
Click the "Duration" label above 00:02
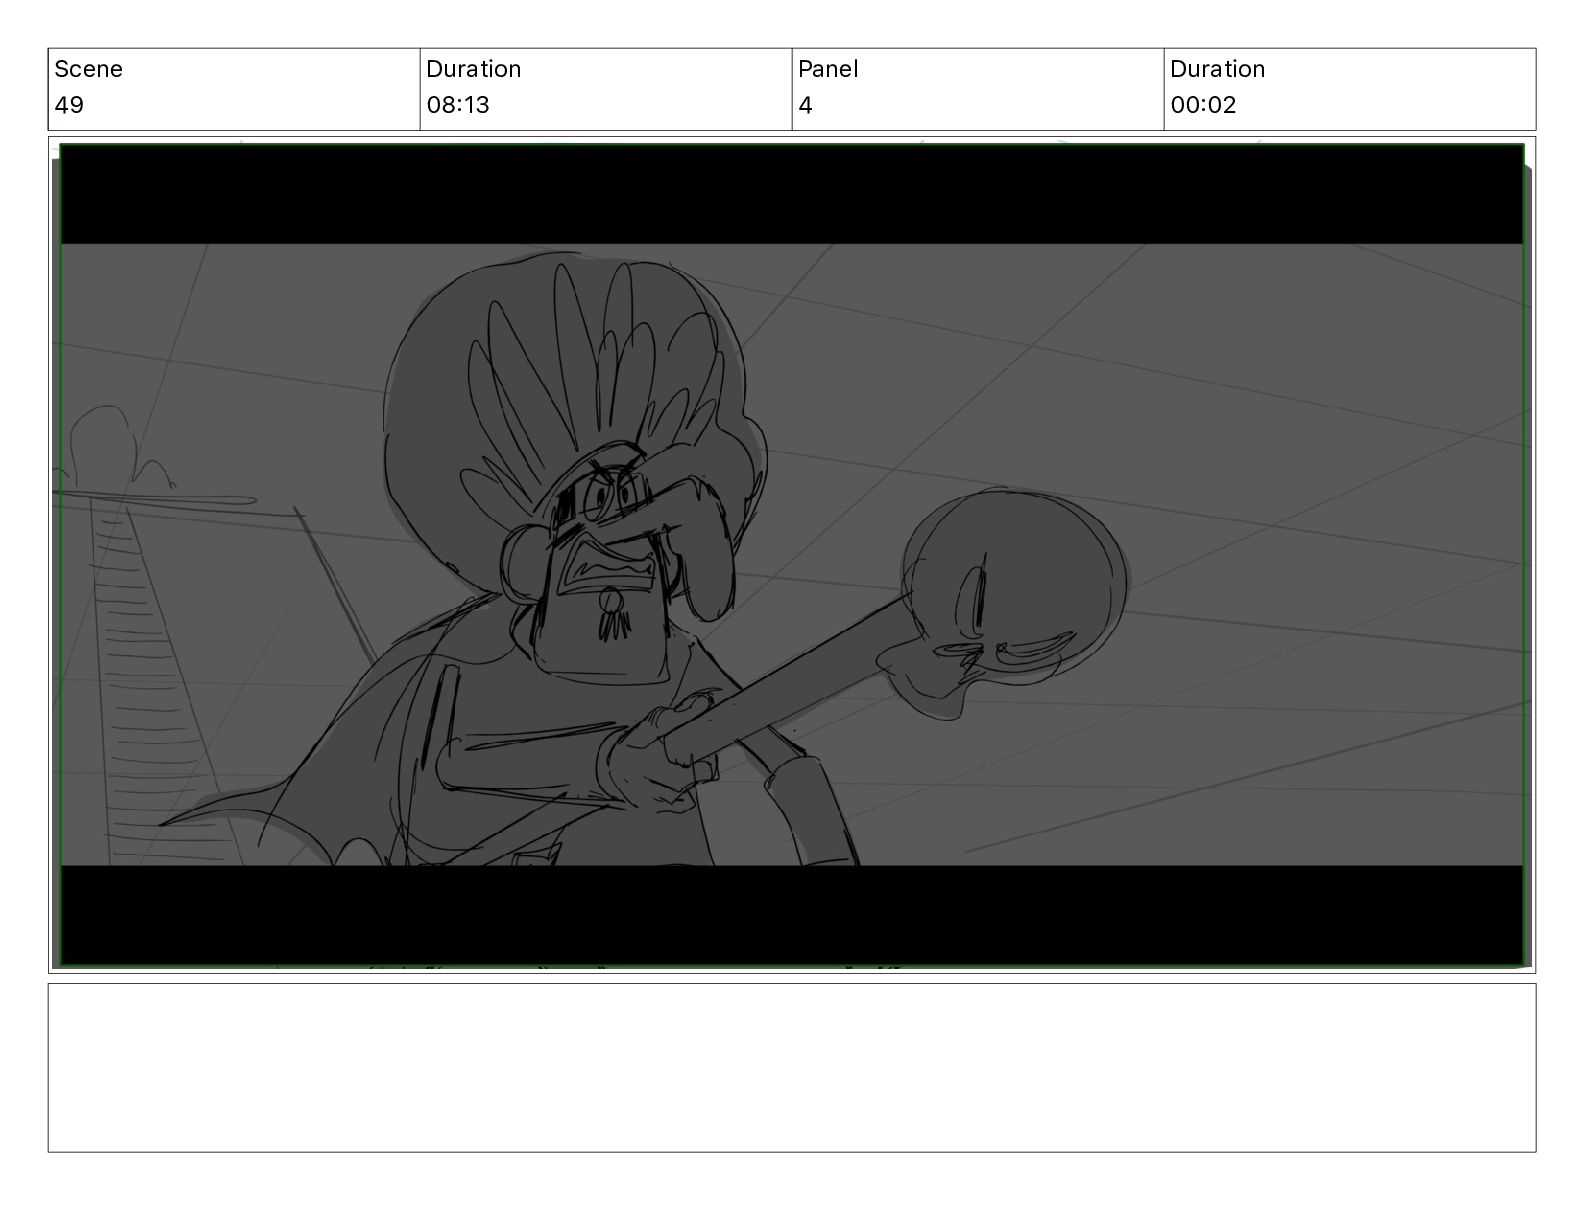1217,69
